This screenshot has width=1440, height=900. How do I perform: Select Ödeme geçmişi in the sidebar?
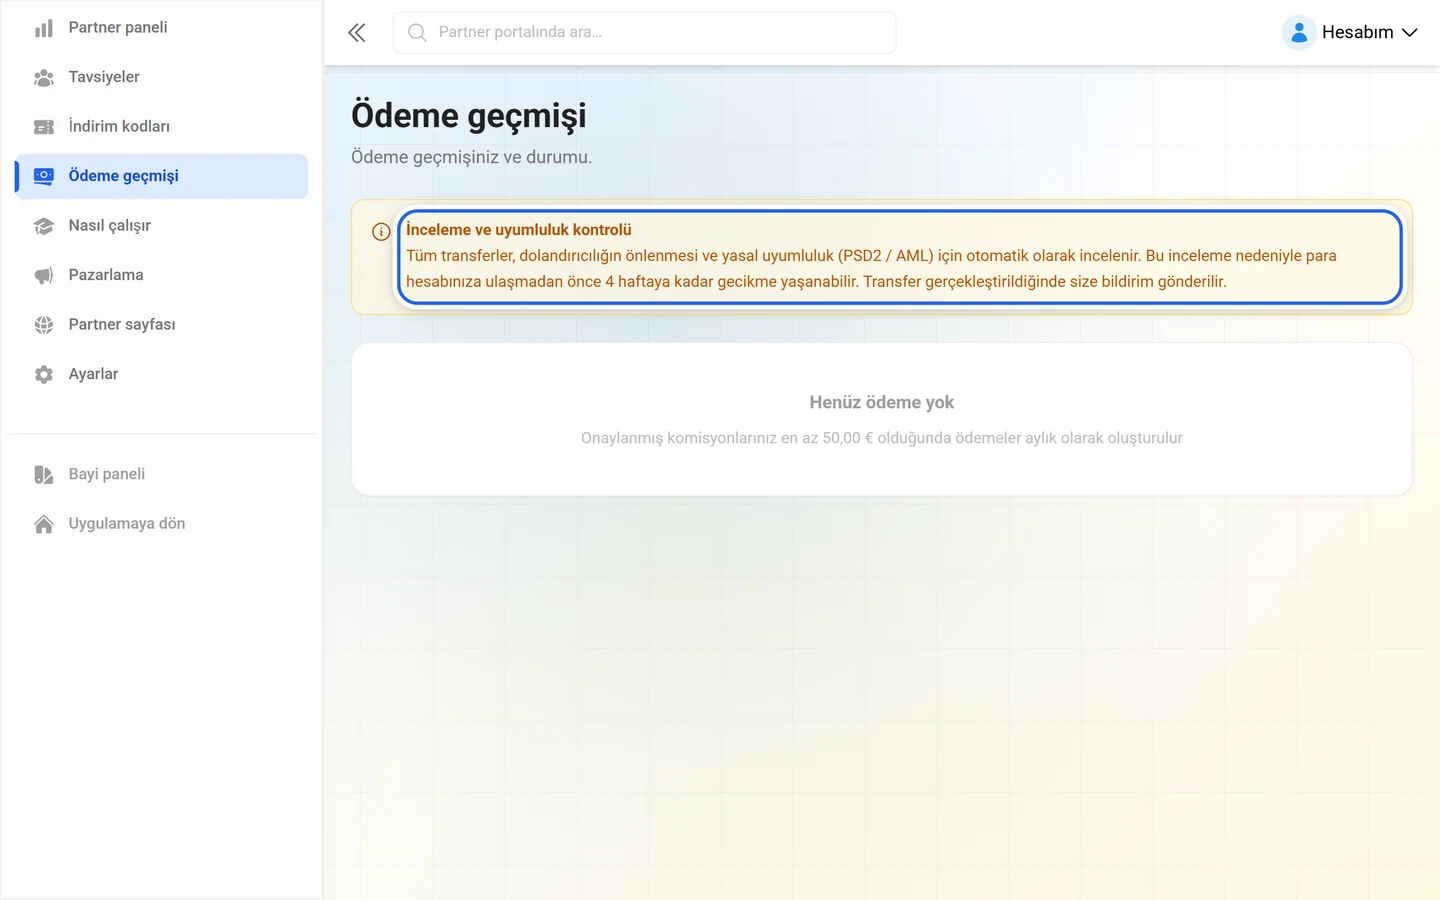click(161, 176)
